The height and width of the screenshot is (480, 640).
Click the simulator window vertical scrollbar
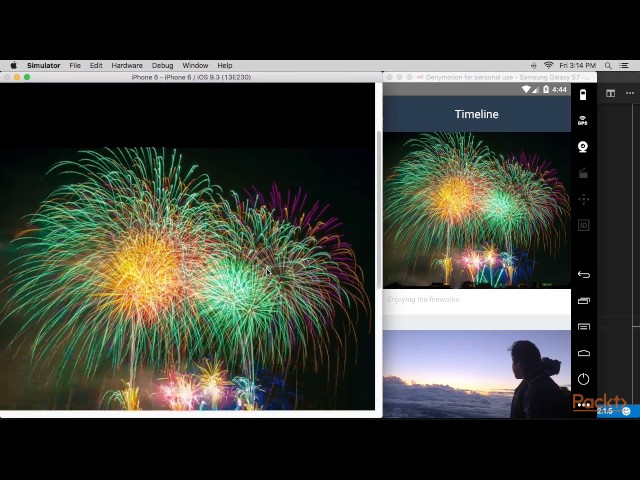pyautogui.click(x=379, y=210)
